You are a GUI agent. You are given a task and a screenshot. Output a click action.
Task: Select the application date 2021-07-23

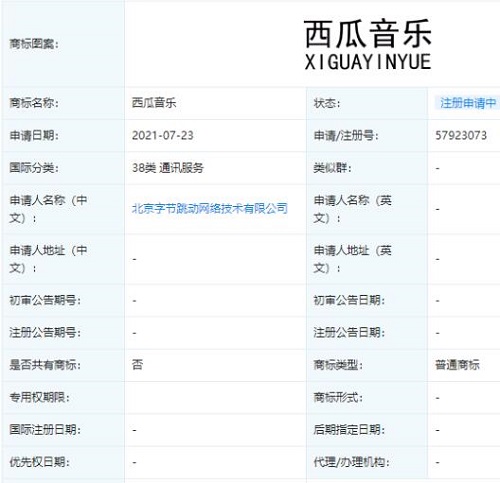click(163, 135)
